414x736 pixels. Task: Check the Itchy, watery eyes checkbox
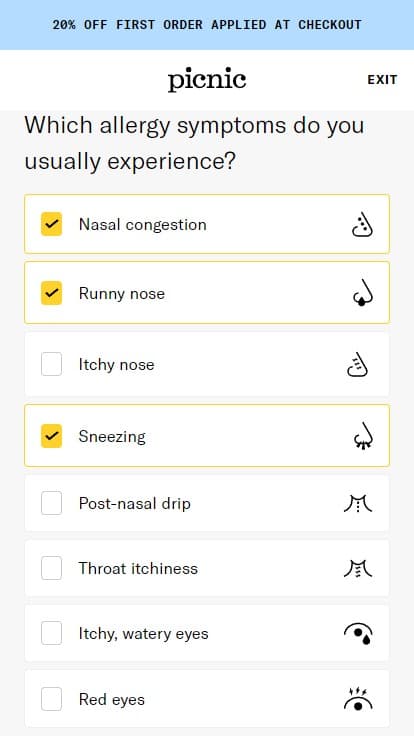tap(51, 633)
